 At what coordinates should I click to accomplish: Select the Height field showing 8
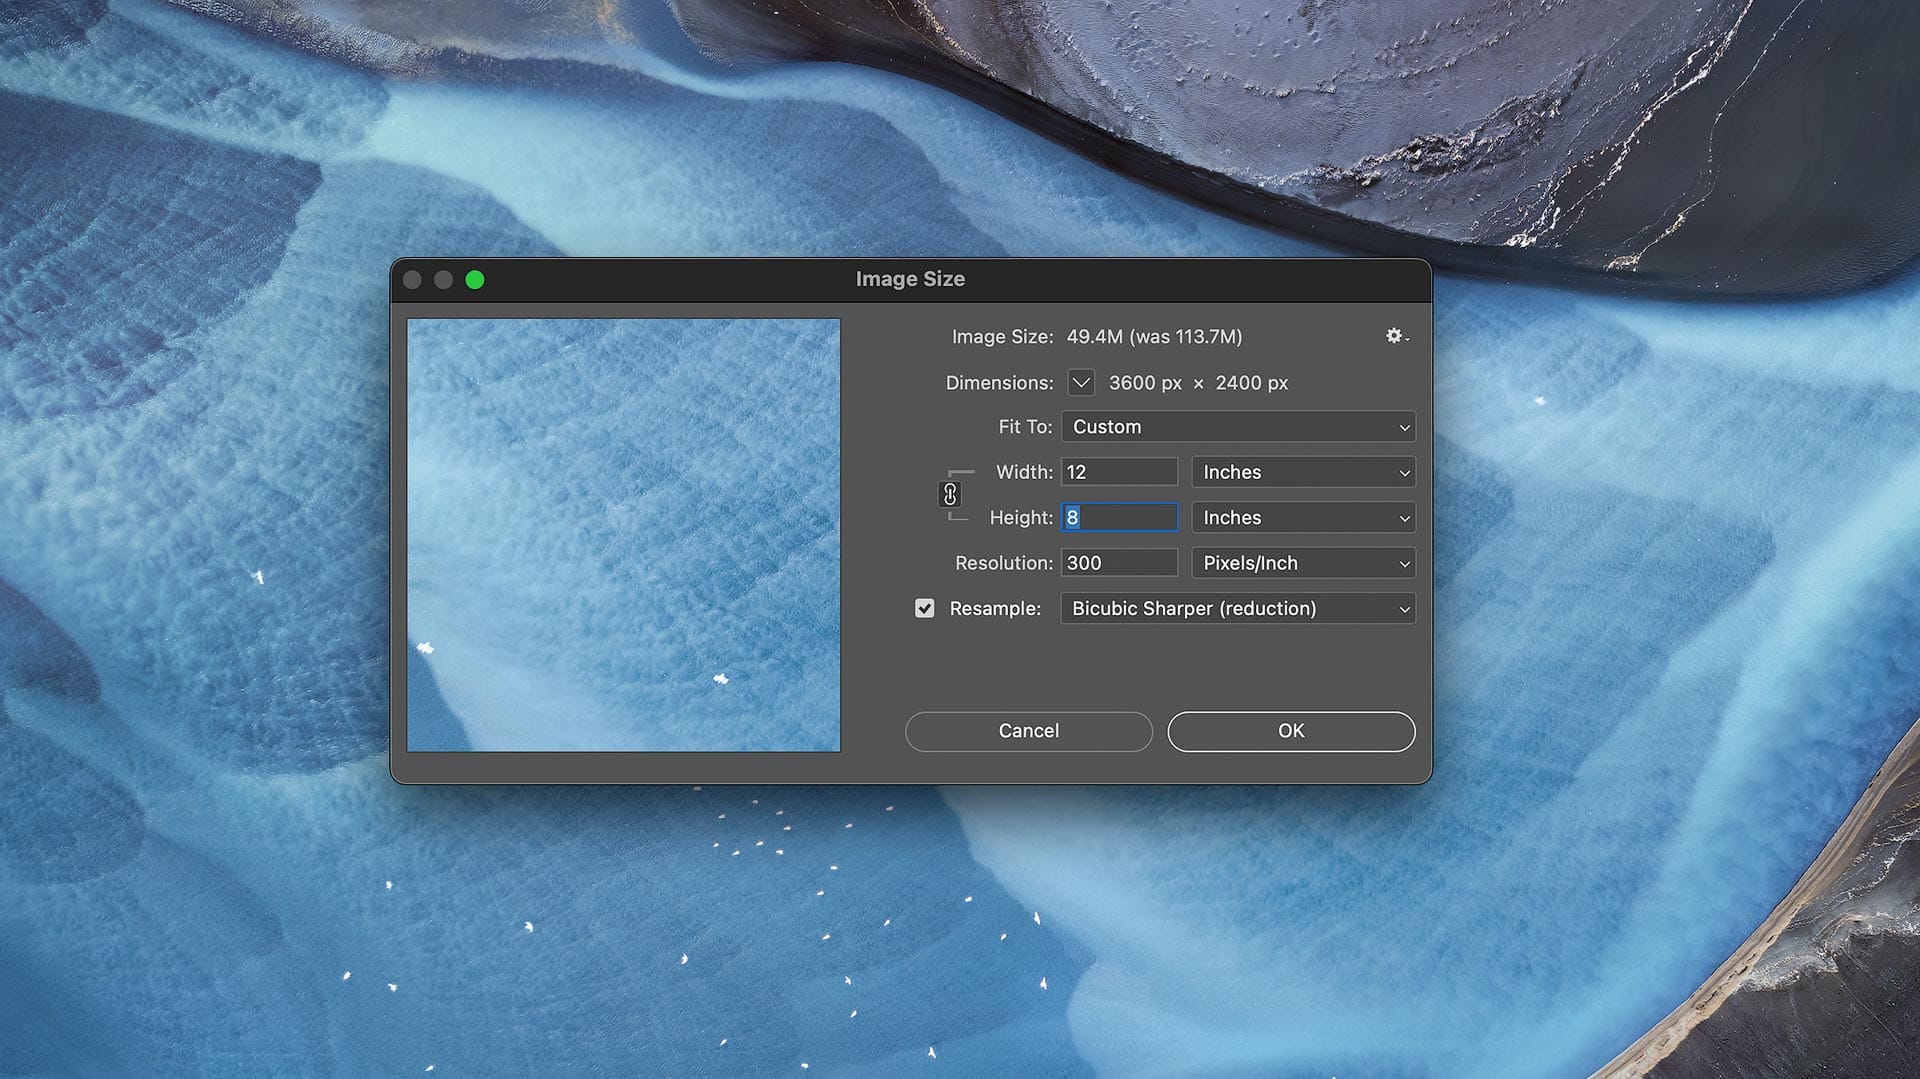coord(1118,517)
